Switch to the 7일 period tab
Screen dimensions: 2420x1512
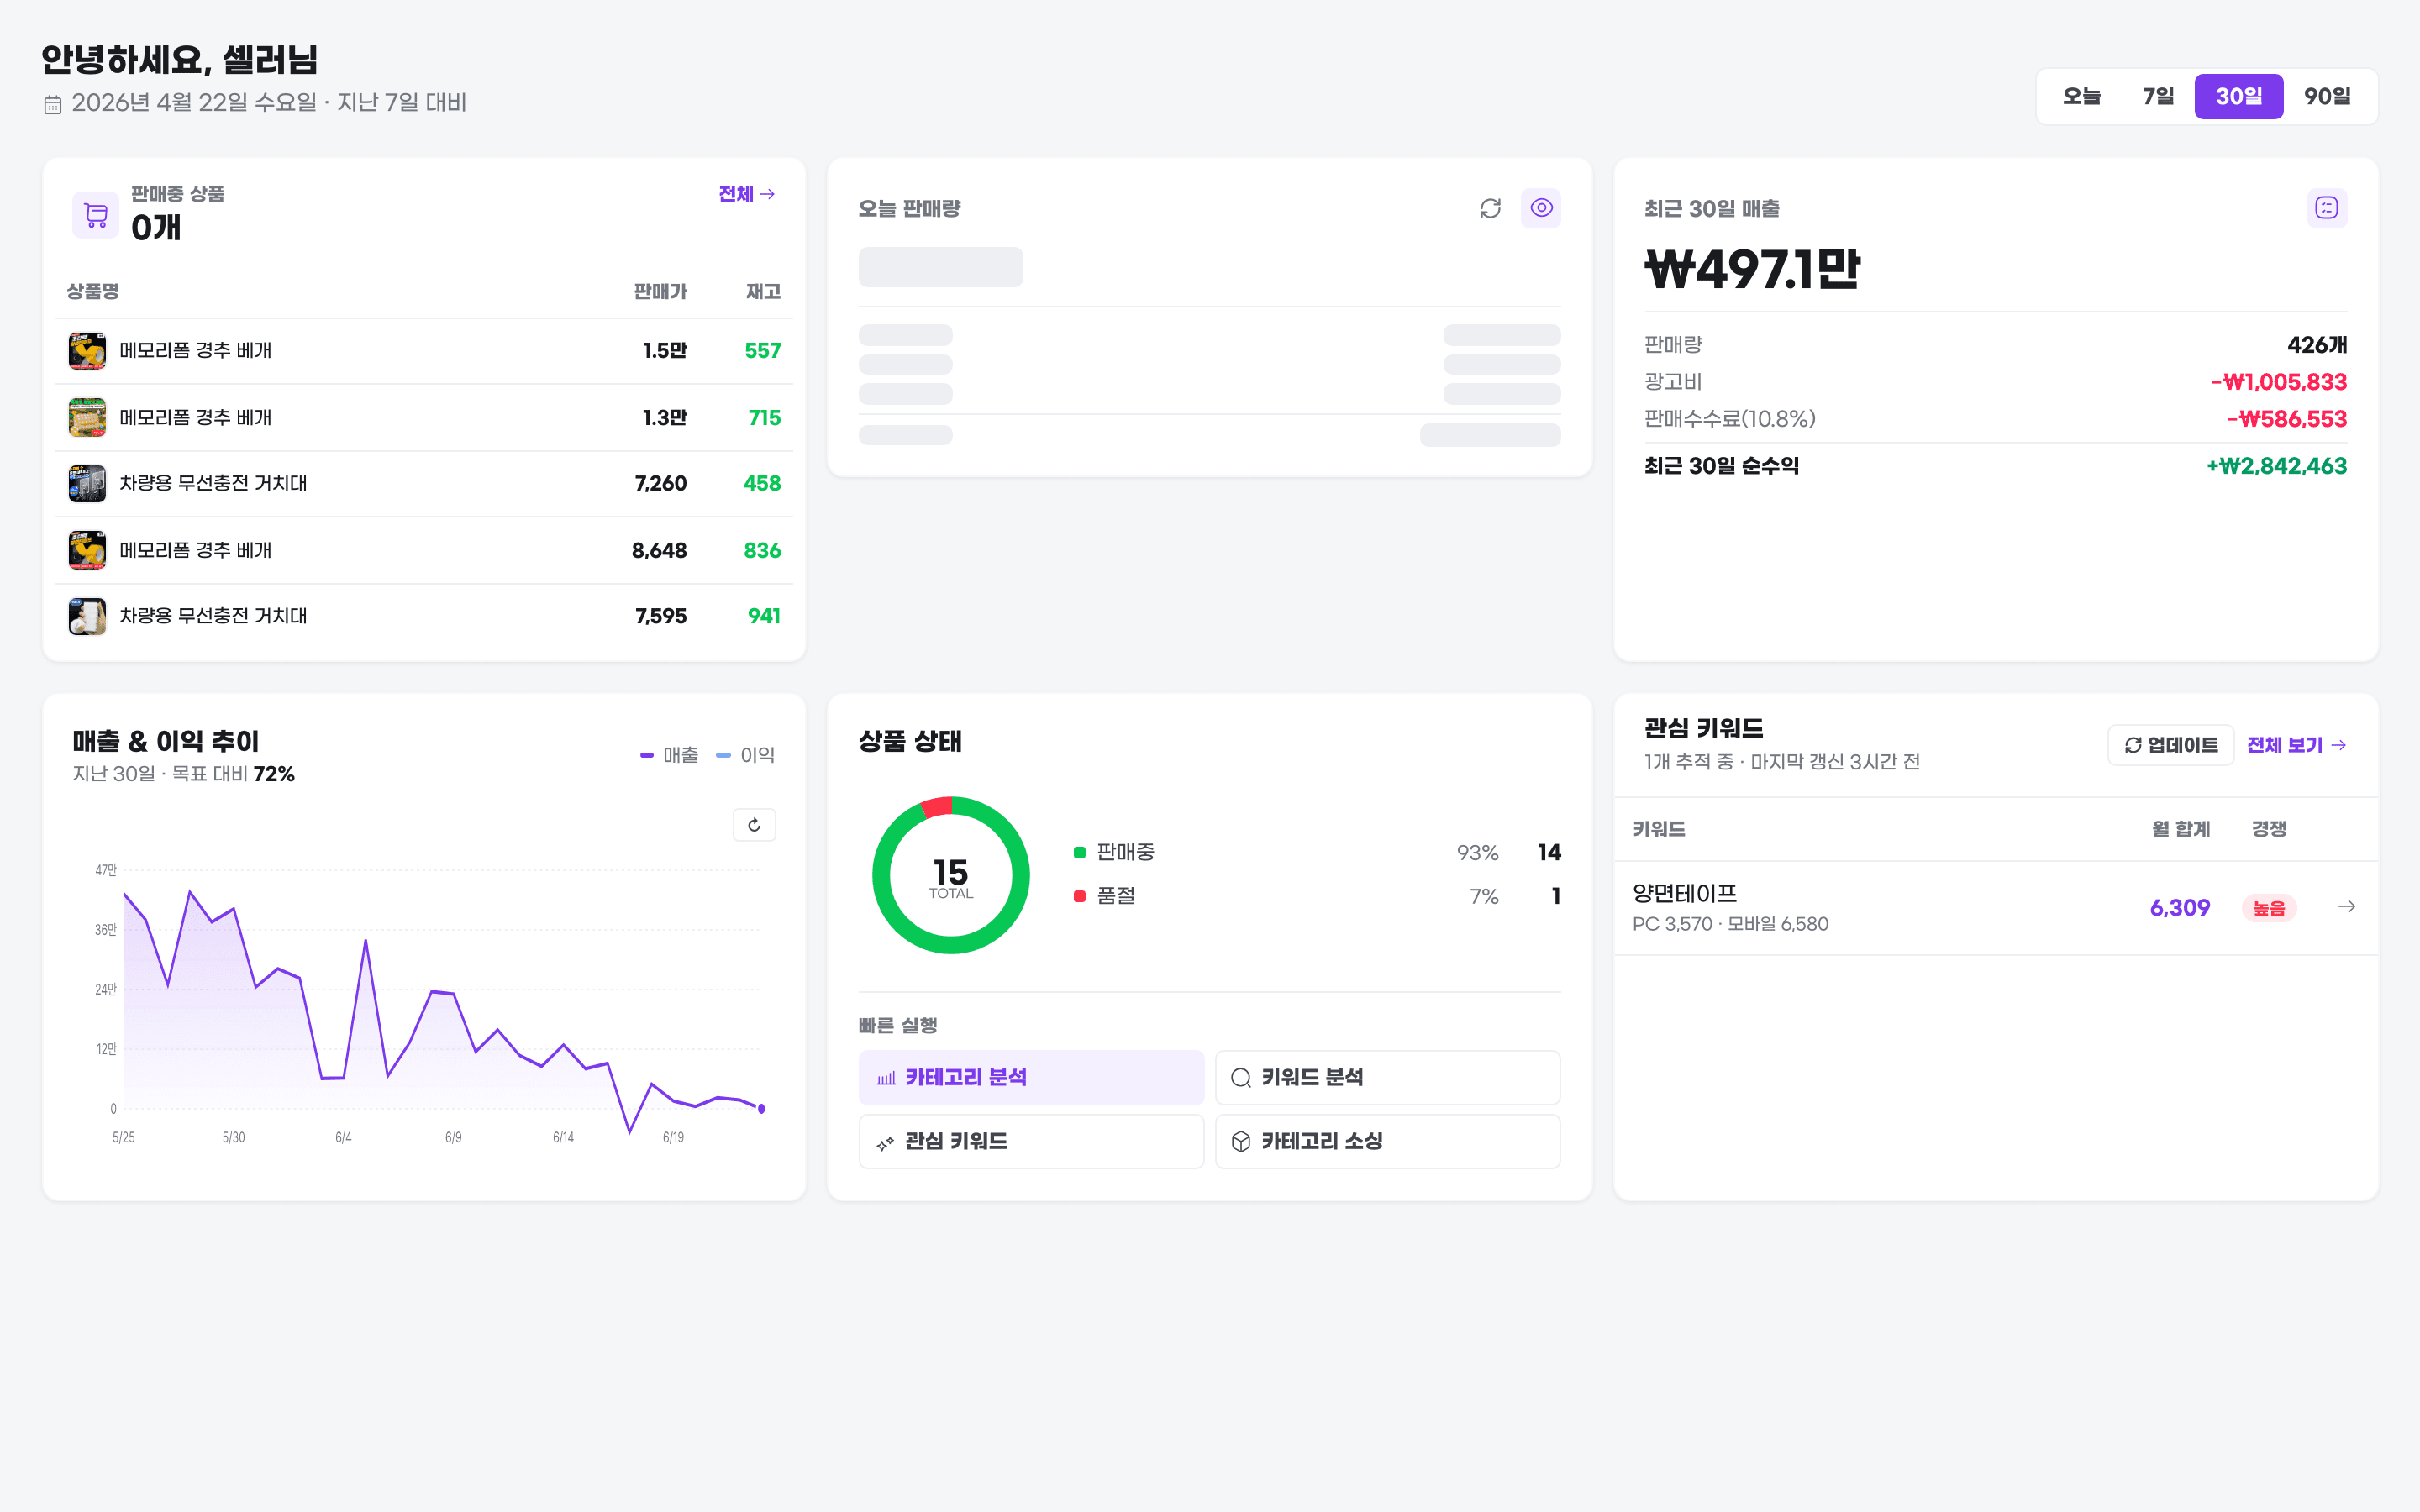tap(2158, 96)
